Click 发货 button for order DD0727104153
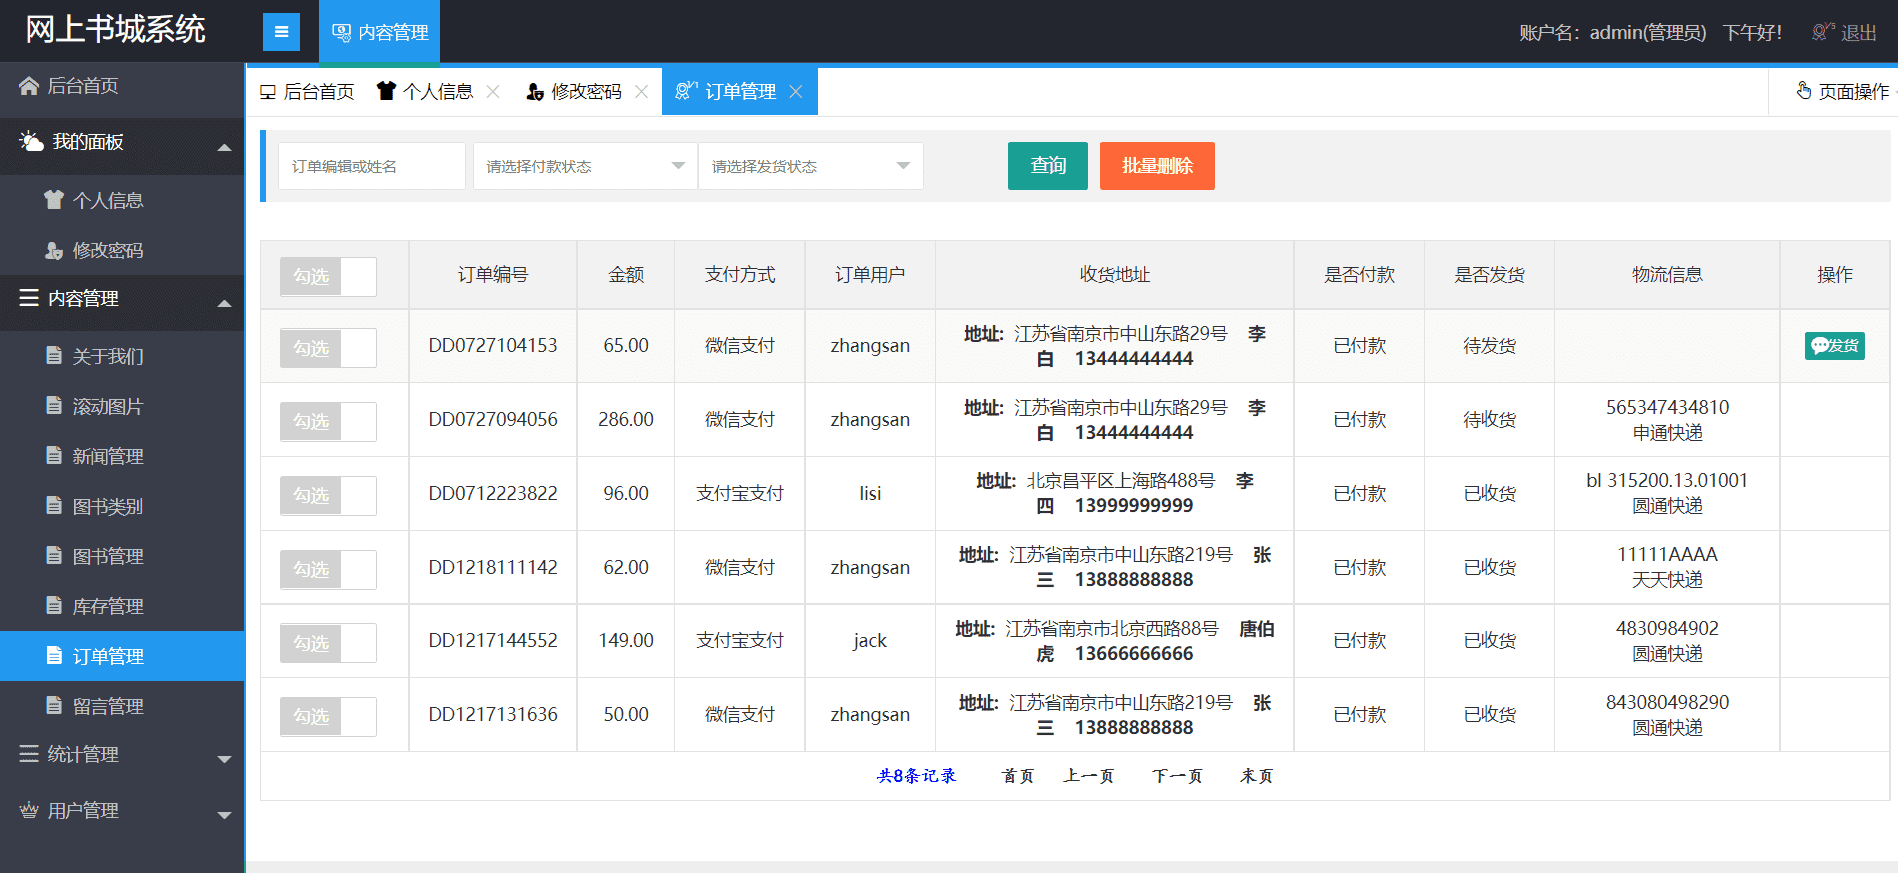The height and width of the screenshot is (873, 1898). 1834,346
